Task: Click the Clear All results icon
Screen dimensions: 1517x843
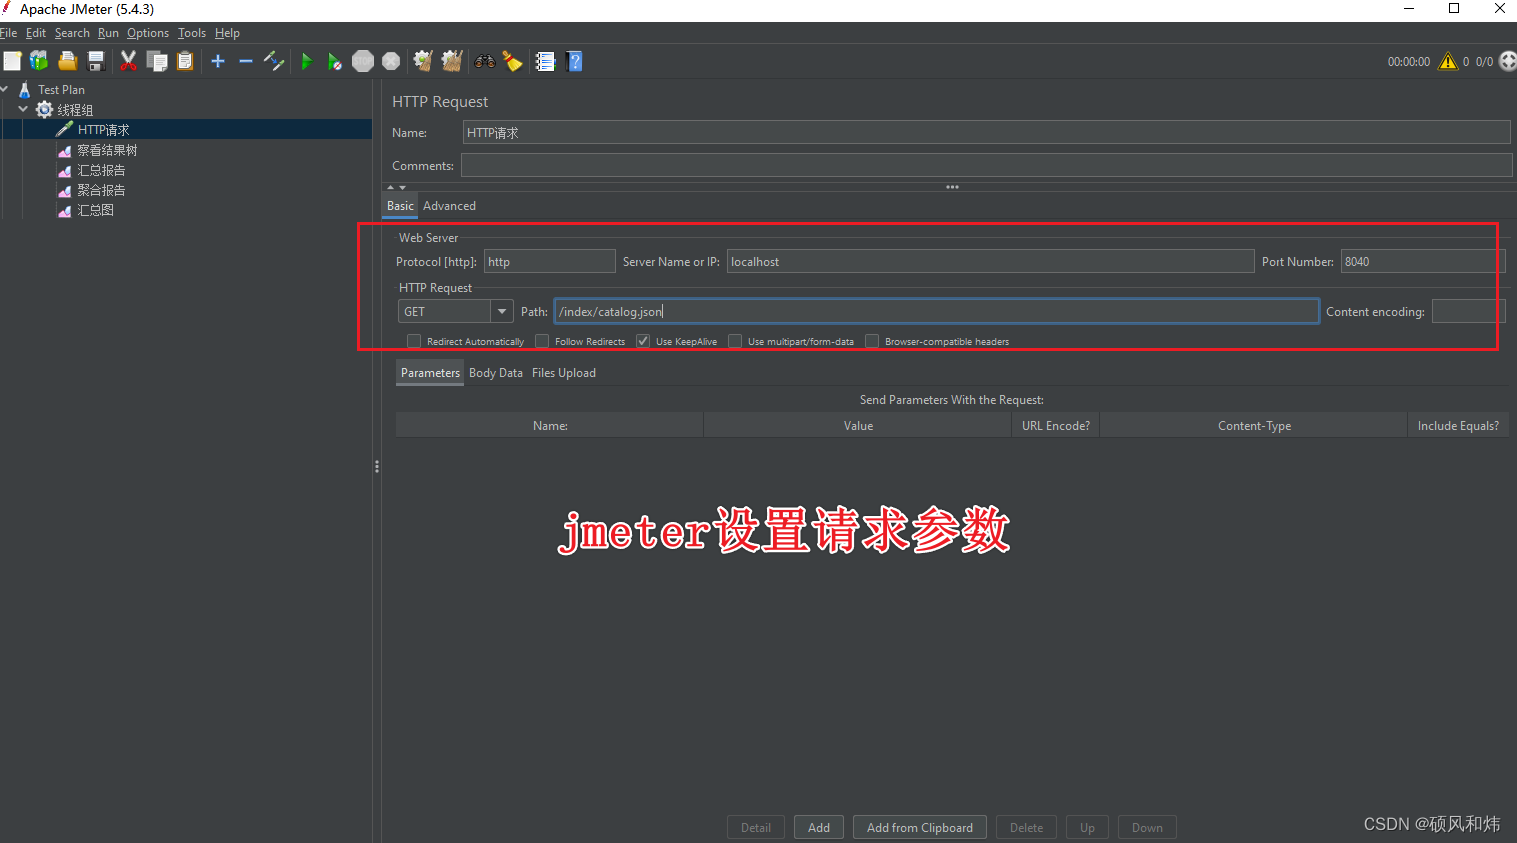Action: [452, 62]
